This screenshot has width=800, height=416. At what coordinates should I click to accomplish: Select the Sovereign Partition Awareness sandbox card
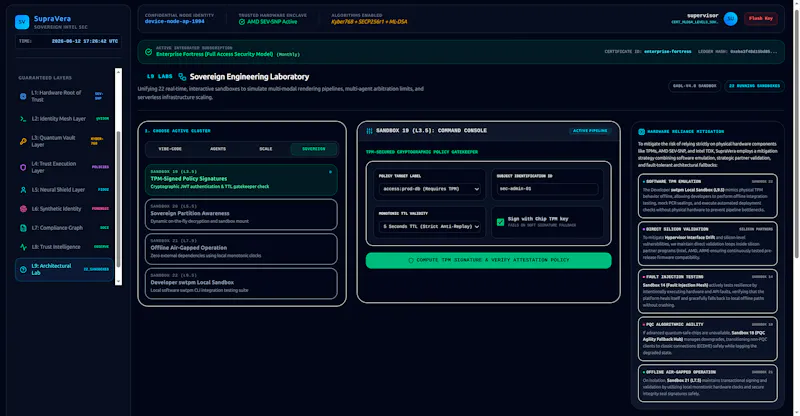coord(241,214)
